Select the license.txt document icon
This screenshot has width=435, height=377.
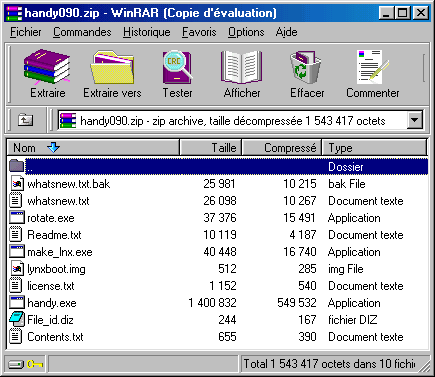click(x=16, y=286)
